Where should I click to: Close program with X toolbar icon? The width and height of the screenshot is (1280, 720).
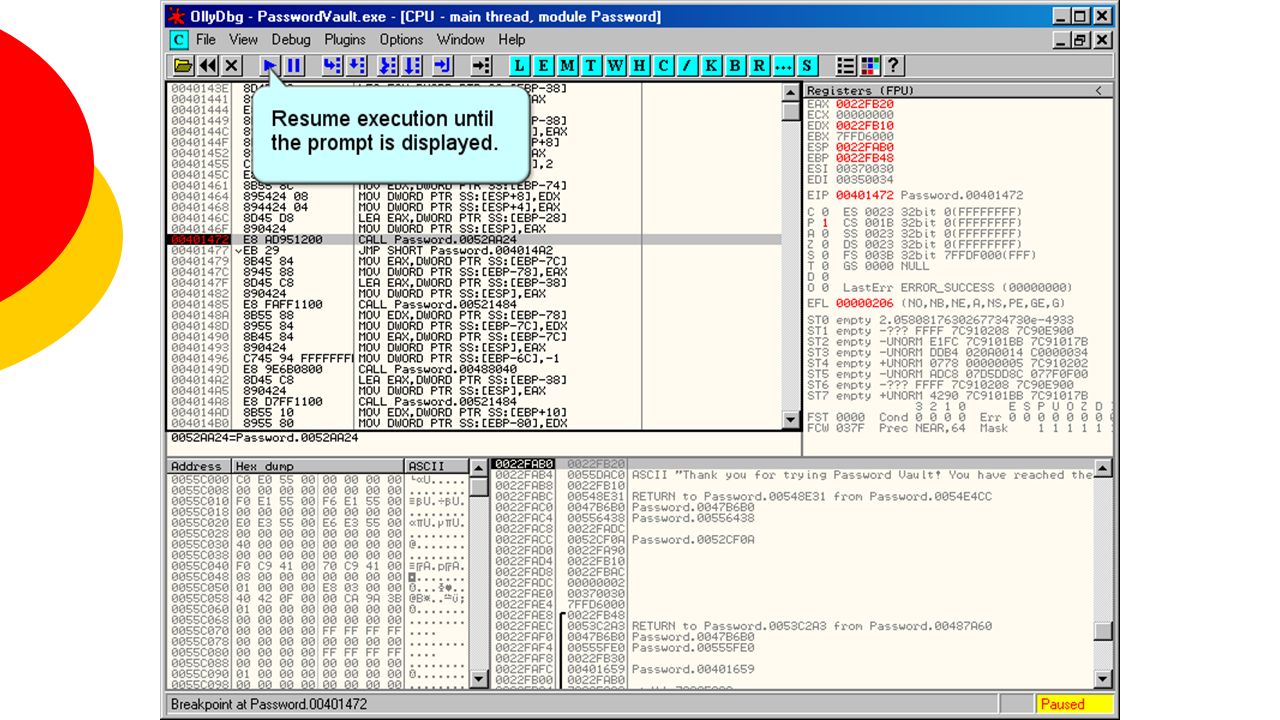[x=232, y=66]
